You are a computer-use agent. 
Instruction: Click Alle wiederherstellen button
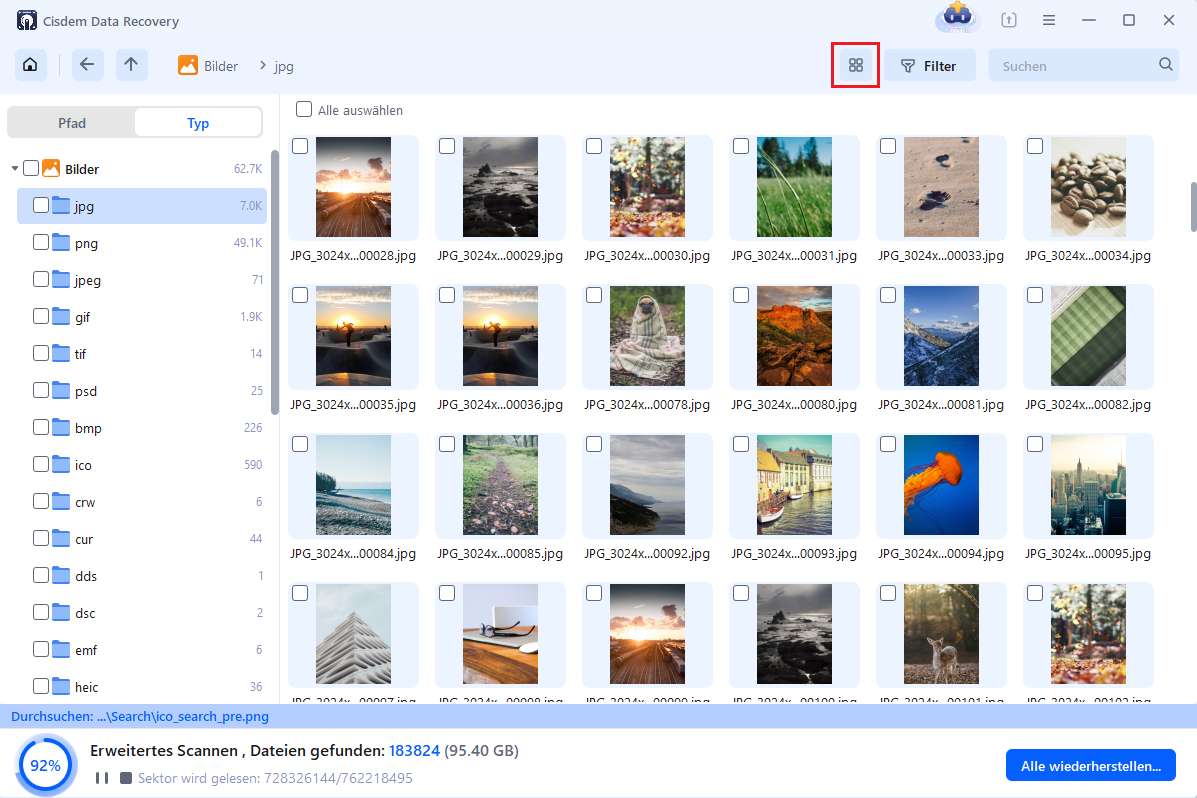1090,766
